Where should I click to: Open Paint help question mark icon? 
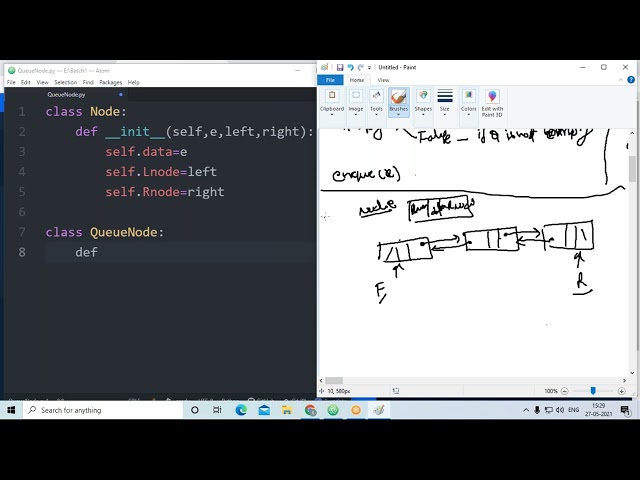[x=631, y=80]
